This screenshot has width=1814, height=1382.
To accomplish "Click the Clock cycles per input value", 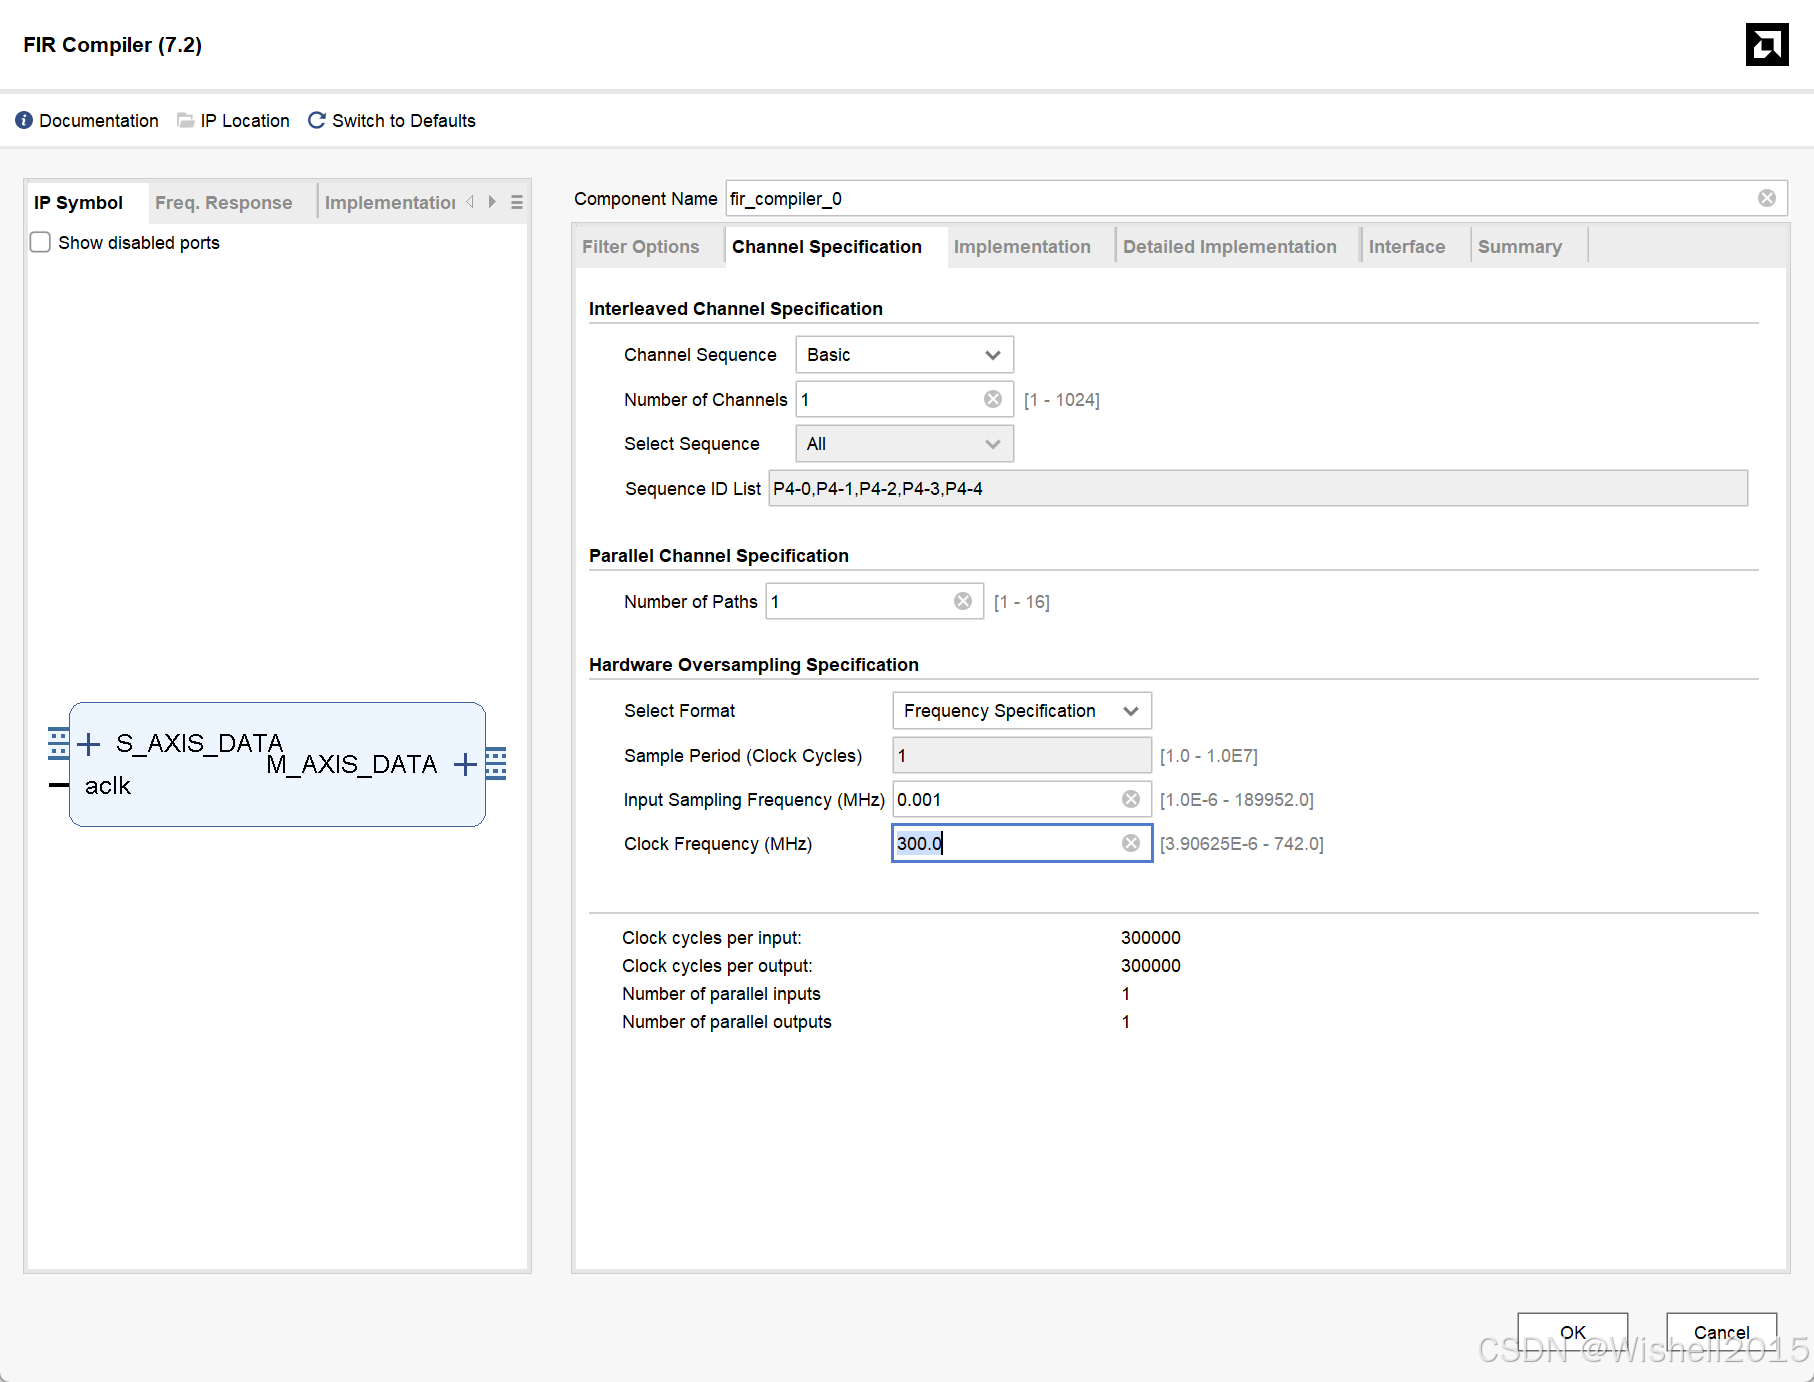I will (x=1150, y=937).
